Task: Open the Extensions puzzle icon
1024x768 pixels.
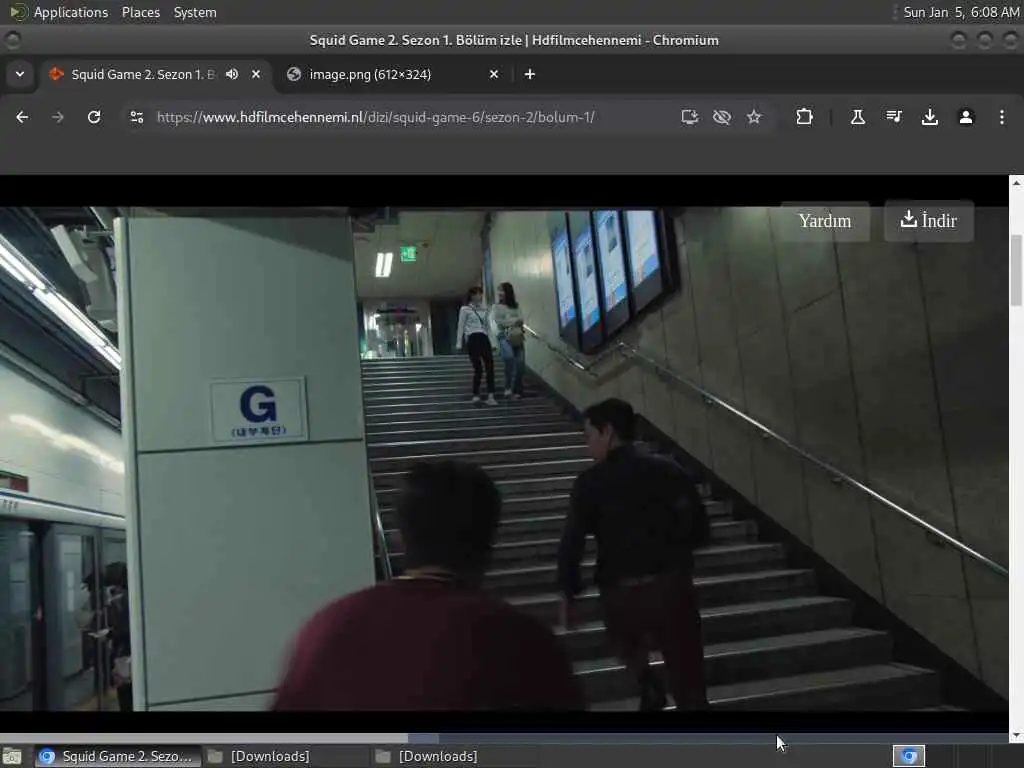Action: (805, 117)
